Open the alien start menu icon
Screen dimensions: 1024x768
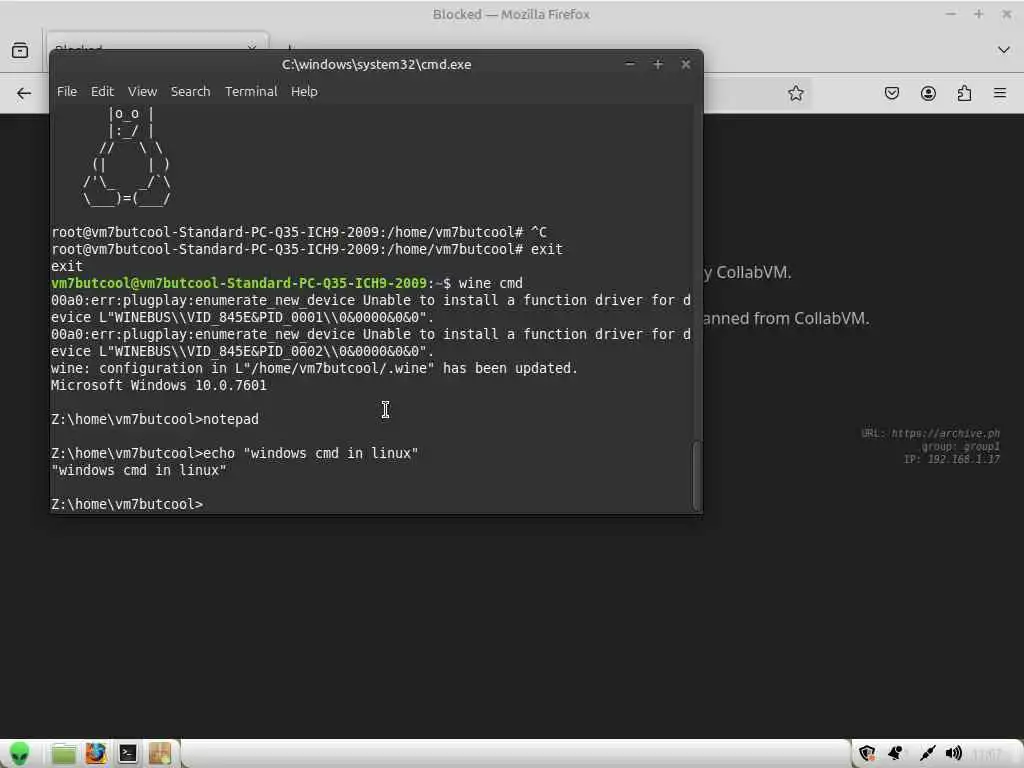coord(19,754)
